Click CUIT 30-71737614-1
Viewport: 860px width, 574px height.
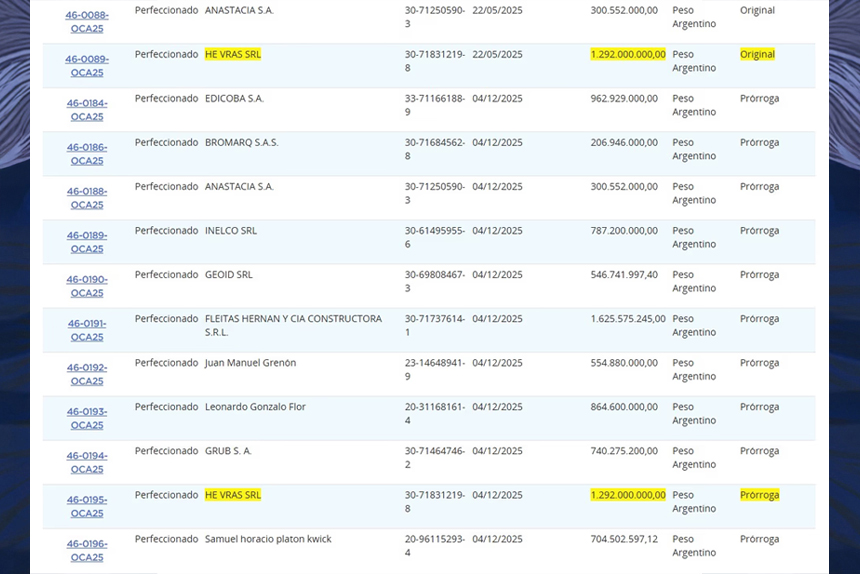coord(435,326)
